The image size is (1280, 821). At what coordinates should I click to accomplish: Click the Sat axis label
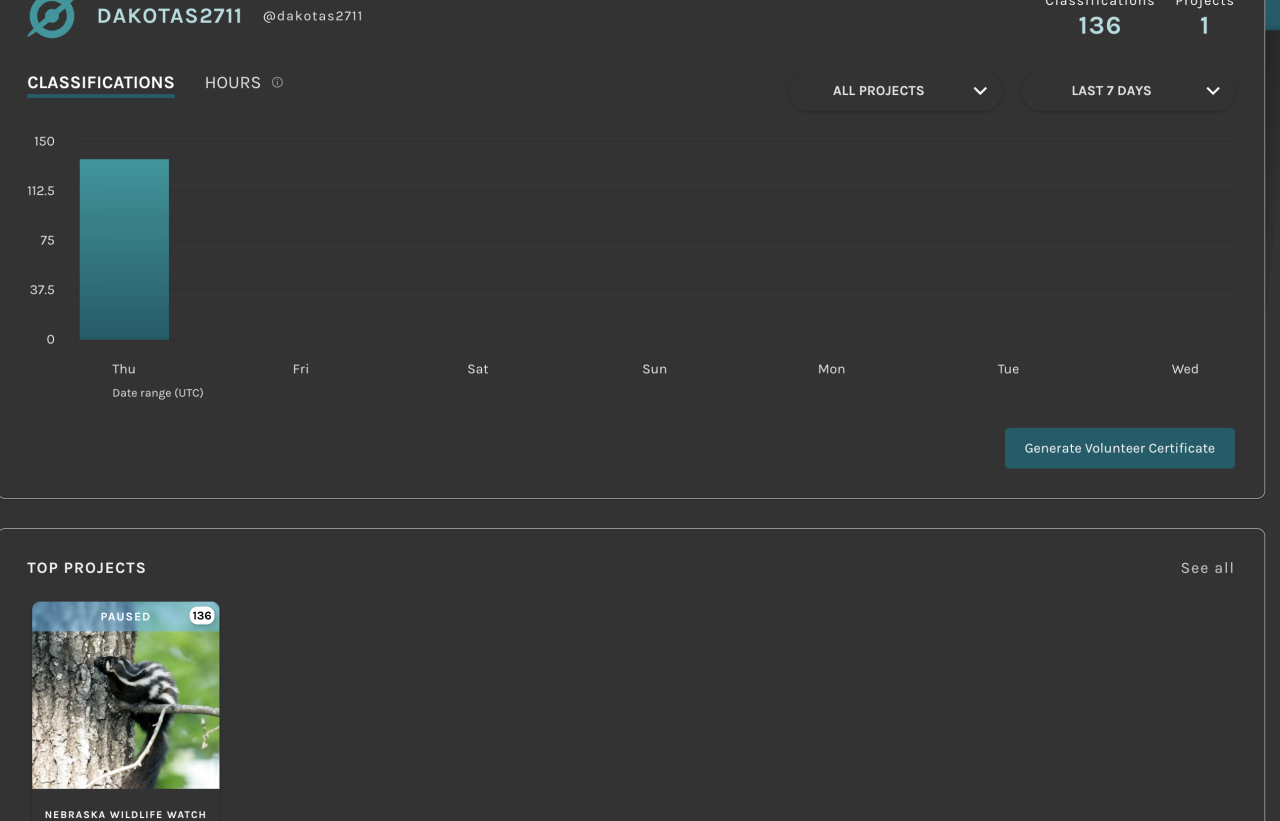478,369
